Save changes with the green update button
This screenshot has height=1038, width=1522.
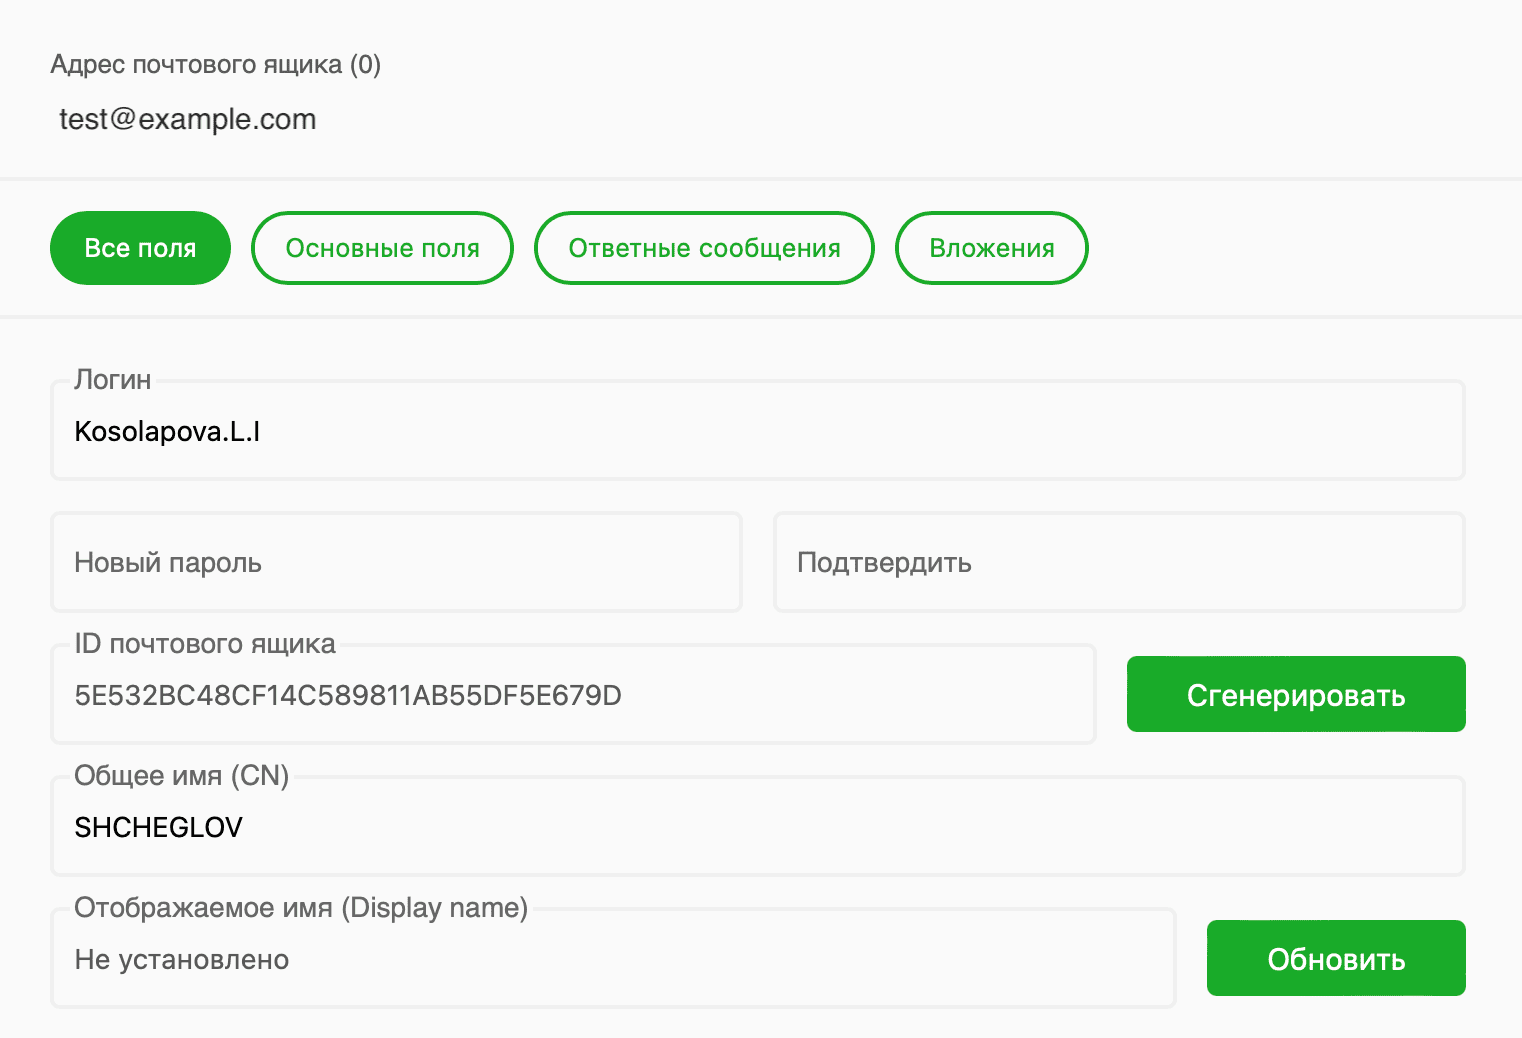click(x=1336, y=957)
